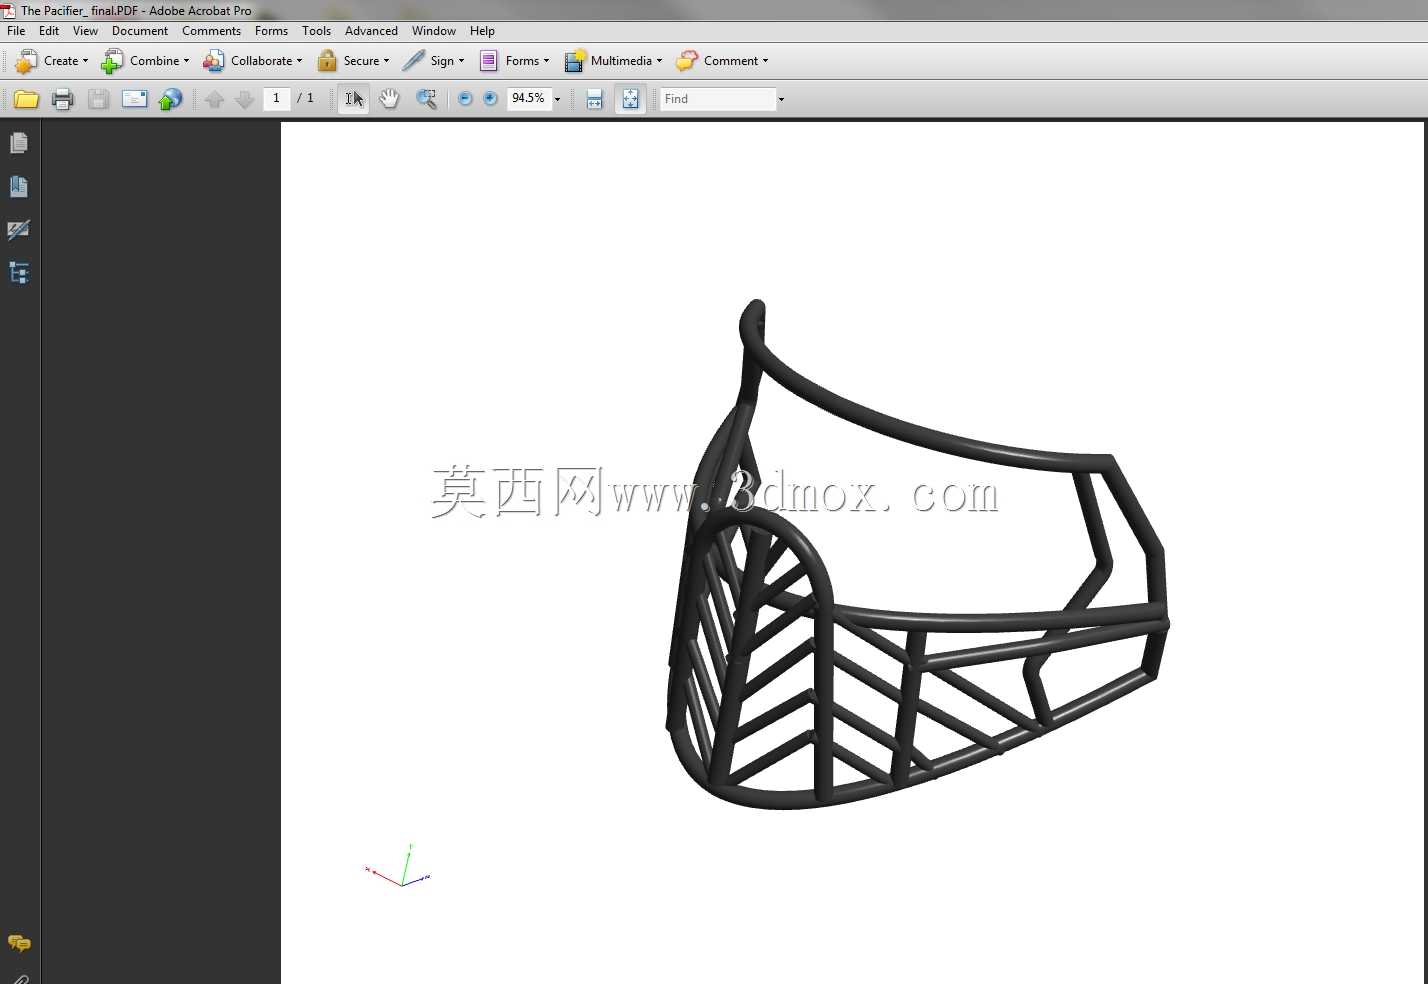Choose the Select tool cursor icon
1428x984 pixels.
pyautogui.click(x=354, y=99)
